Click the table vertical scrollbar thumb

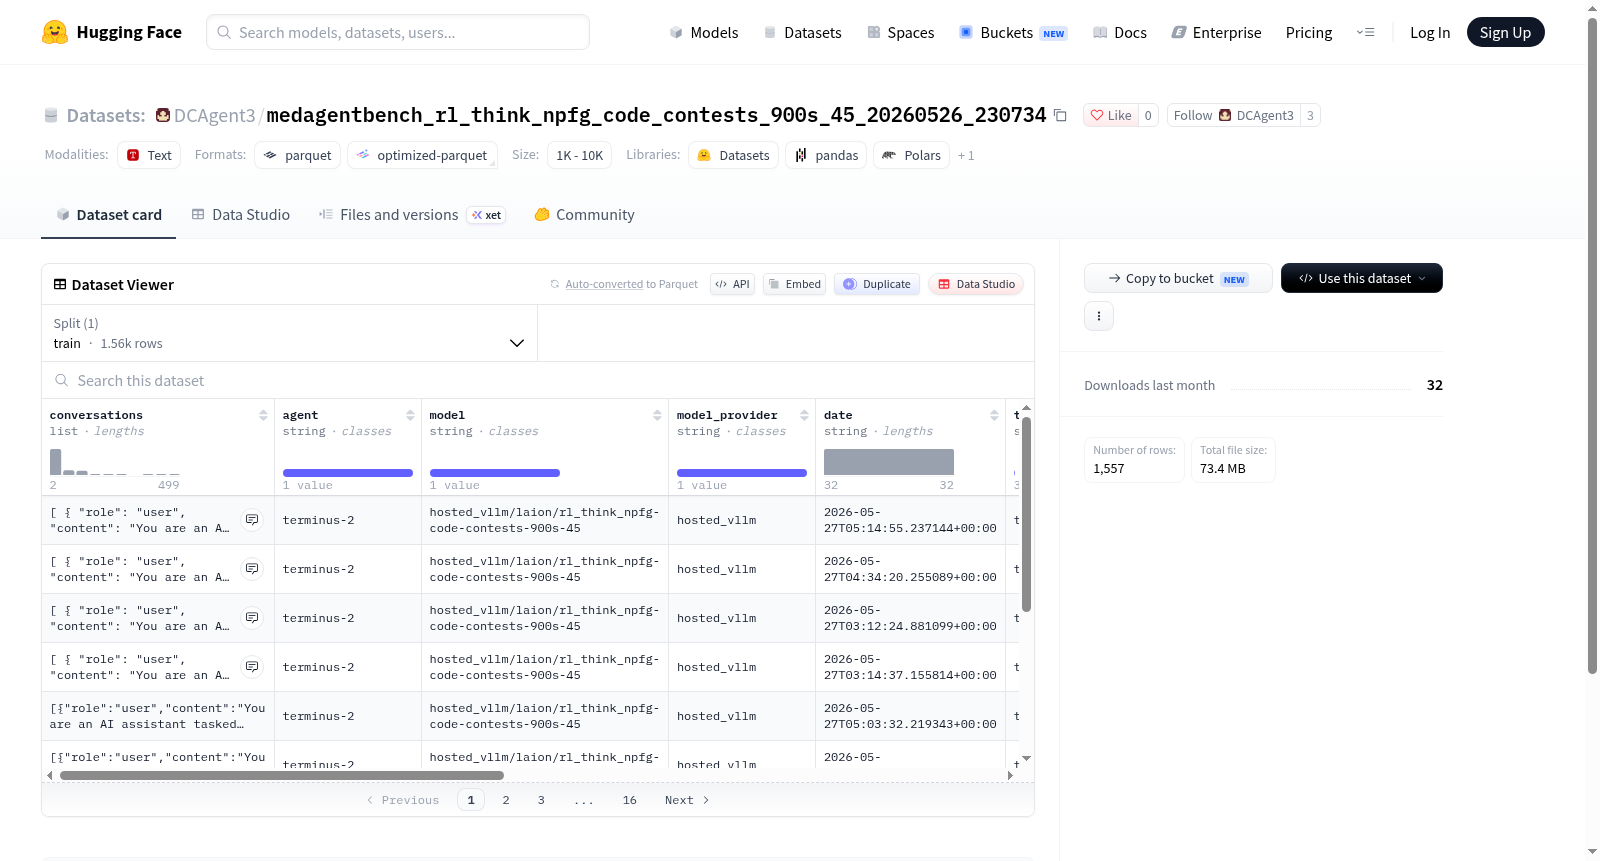[1026, 514]
